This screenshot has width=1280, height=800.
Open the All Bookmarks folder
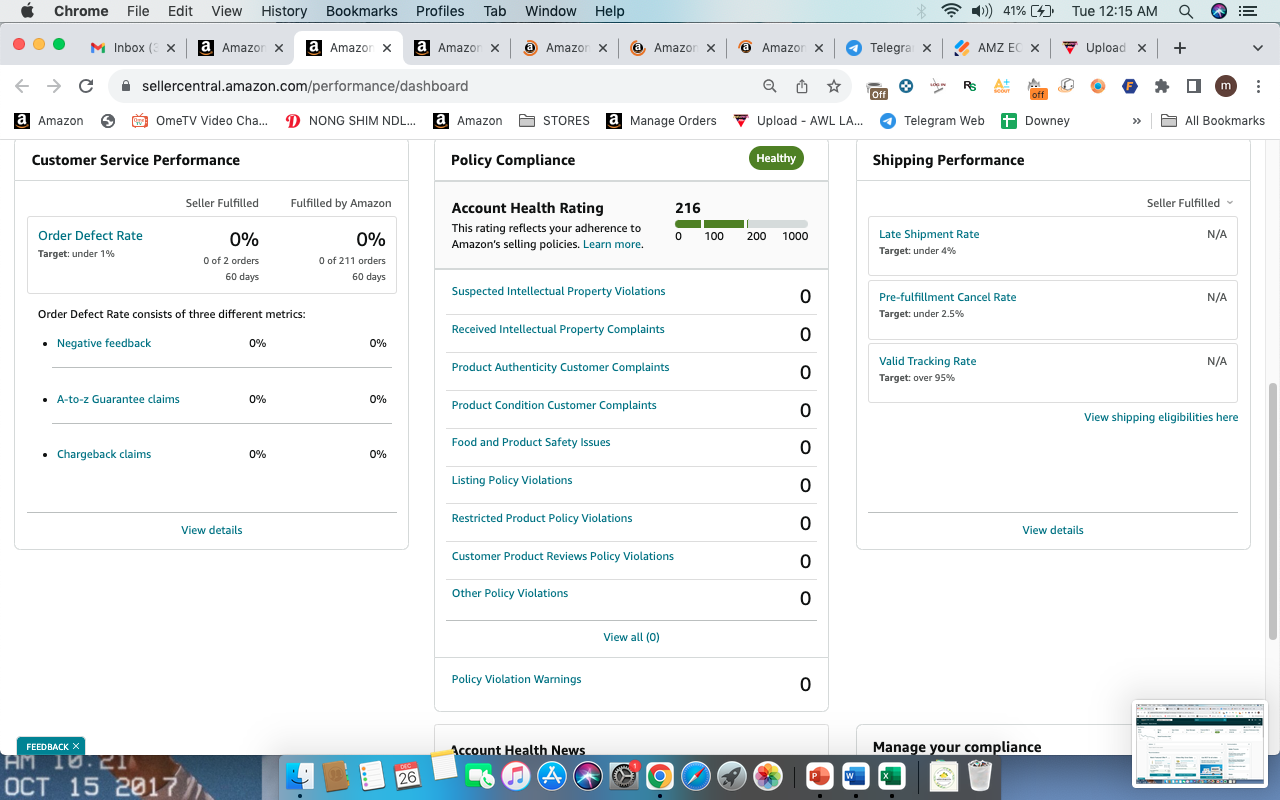(x=1213, y=120)
